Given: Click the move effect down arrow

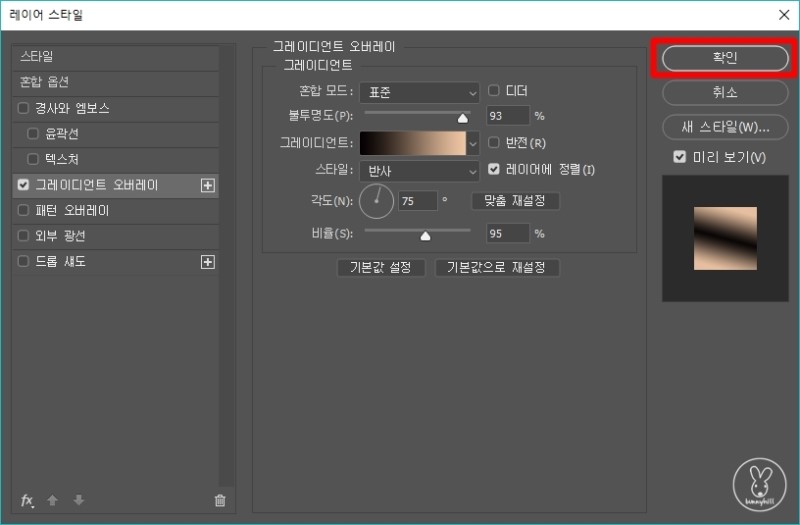Looking at the screenshot, I should point(79,499).
